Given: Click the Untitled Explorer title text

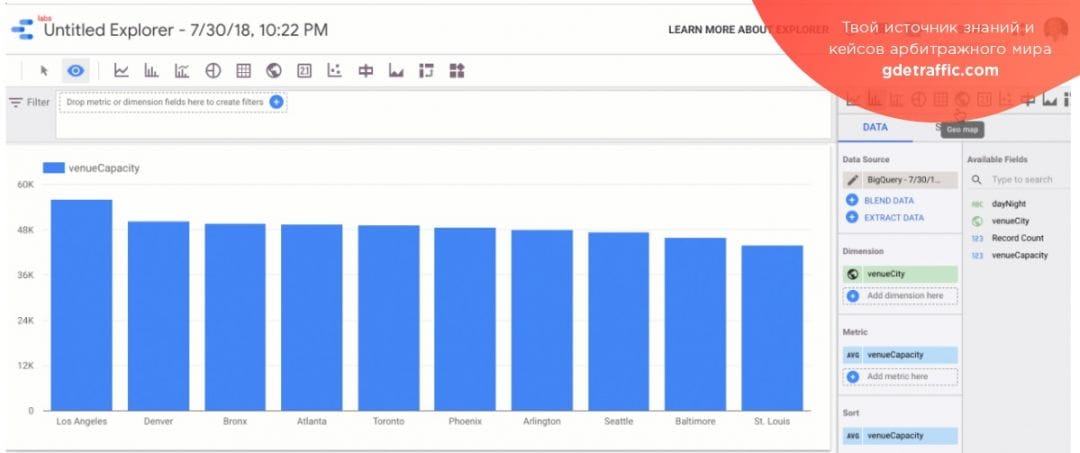Looking at the screenshot, I should point(186,30).
